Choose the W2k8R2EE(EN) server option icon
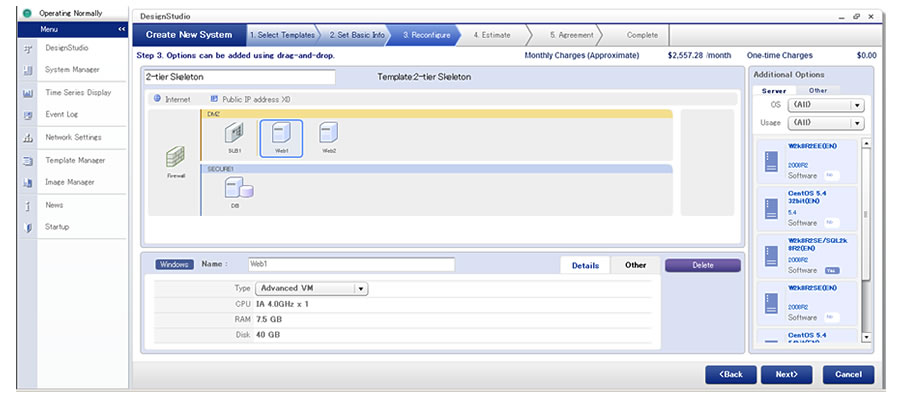 point(771,161)
